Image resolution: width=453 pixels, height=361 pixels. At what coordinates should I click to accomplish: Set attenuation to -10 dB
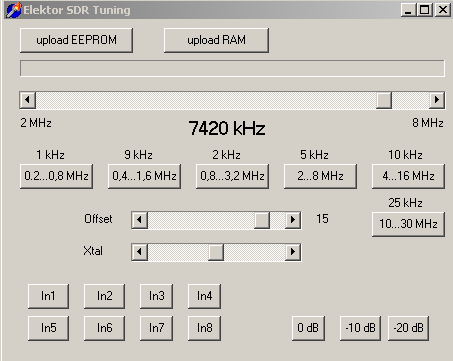(360, 328)
